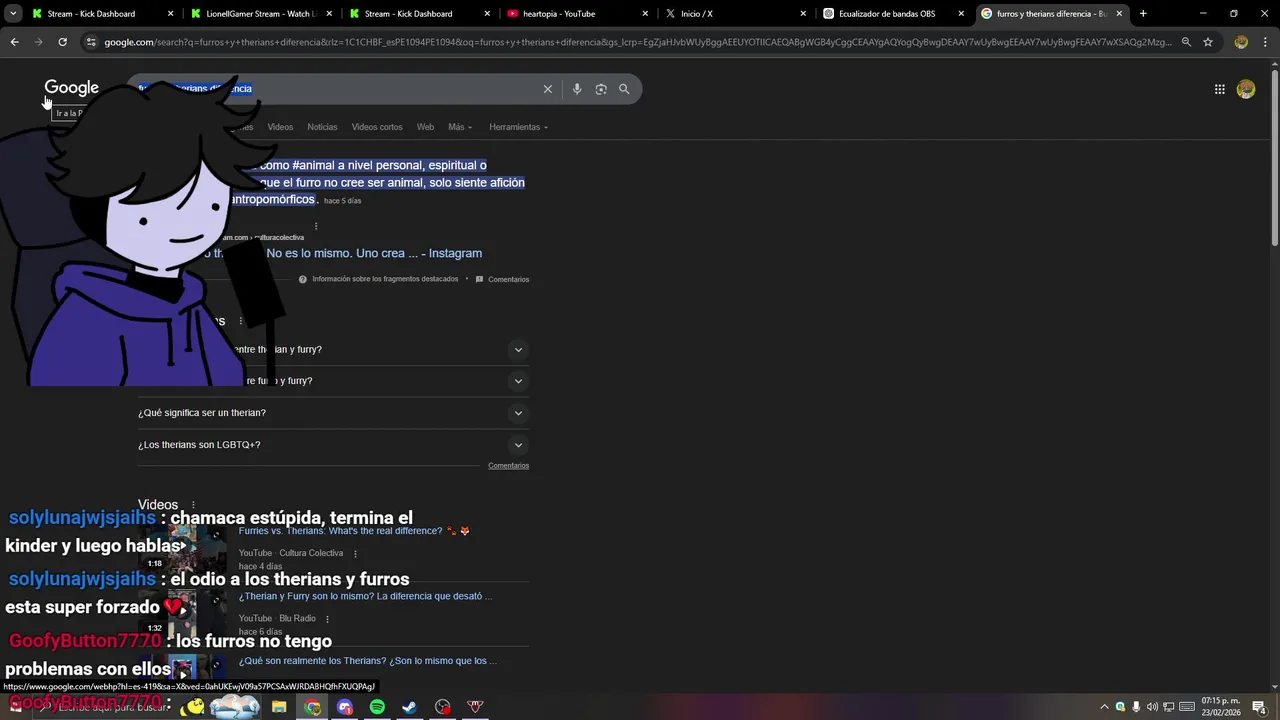Open clock showing 07:15 p. m.
This screenshot has height=720, width=1280.
point(1221,707)
